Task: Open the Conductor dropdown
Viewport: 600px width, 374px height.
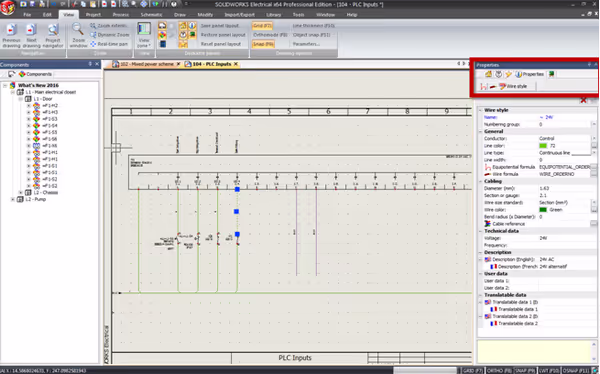Action: [x=594, y=139]
